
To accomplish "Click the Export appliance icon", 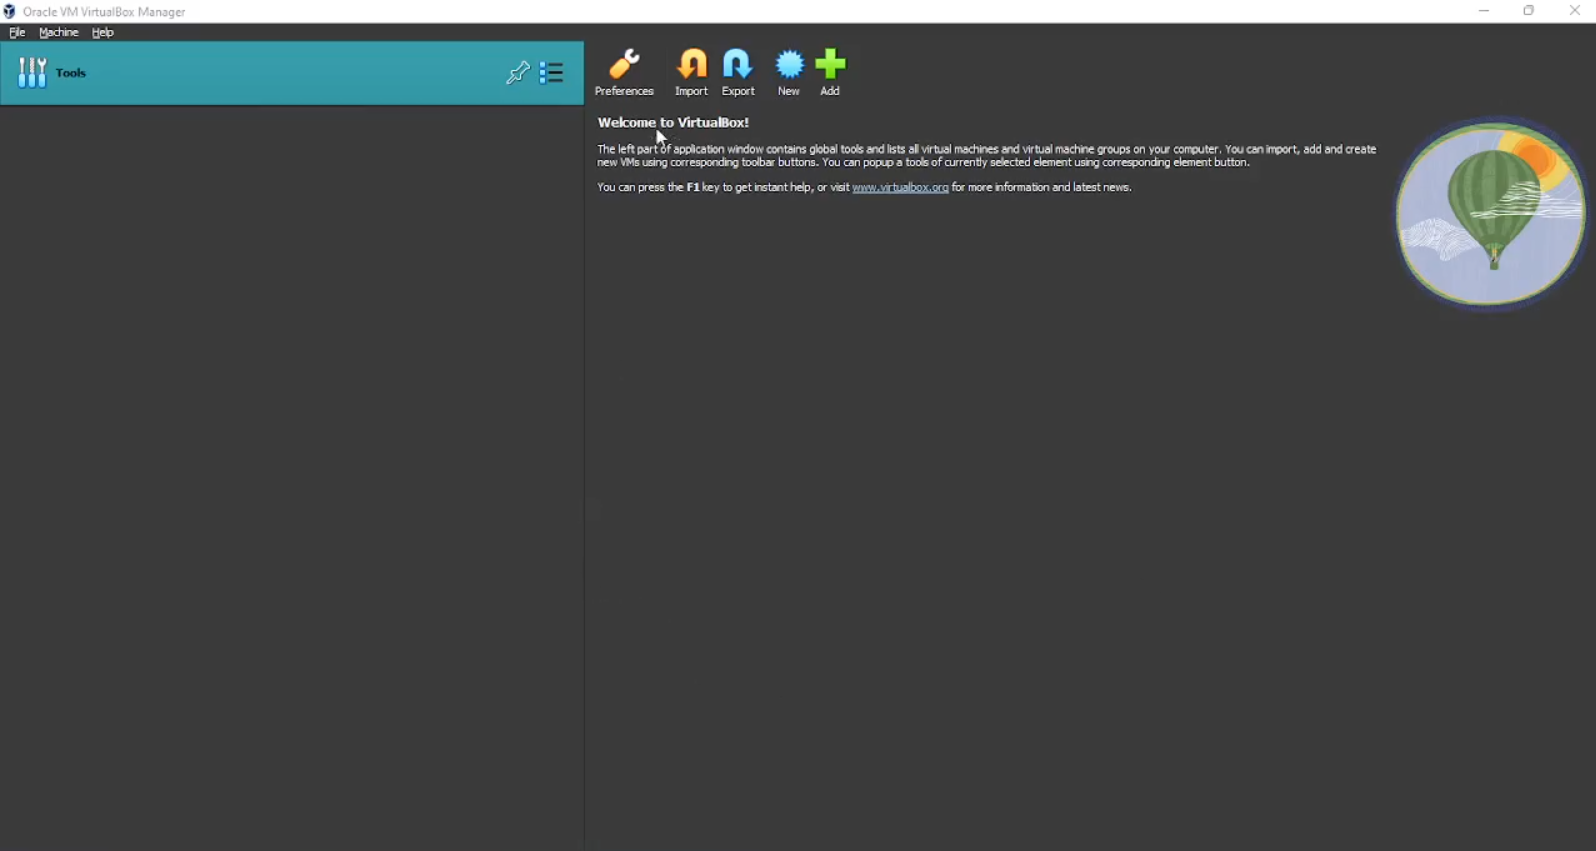I will [738, 66].
